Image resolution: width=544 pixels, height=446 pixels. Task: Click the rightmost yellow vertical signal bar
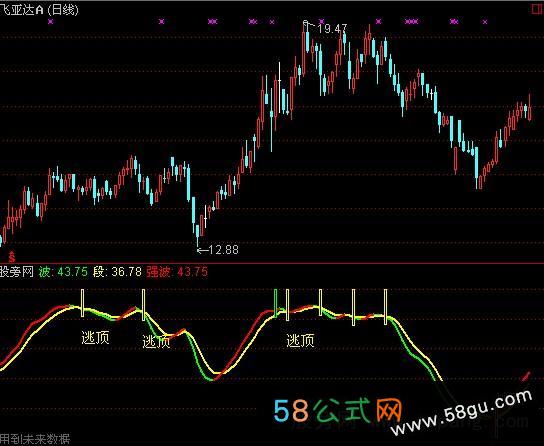[385, 307]
